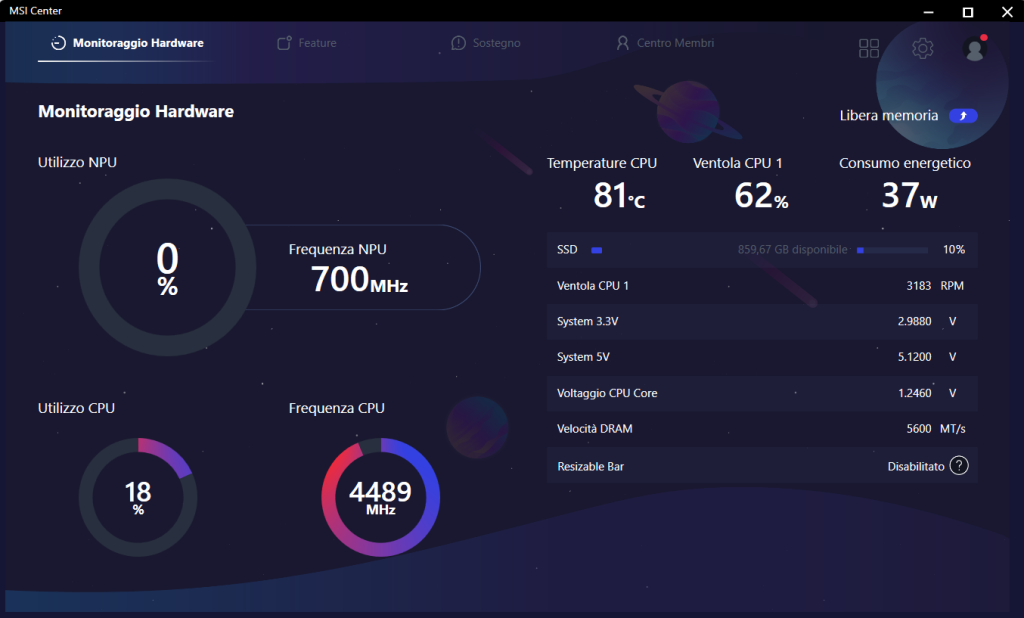Go to the Centro Membri tab

click(x=675, y=43)
